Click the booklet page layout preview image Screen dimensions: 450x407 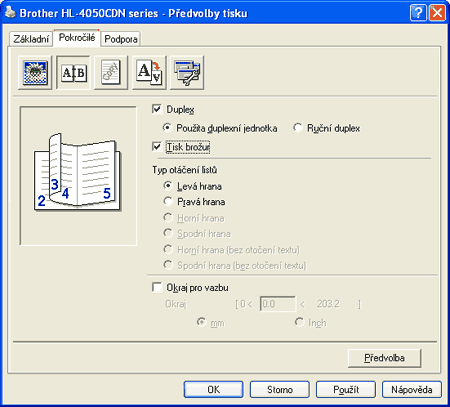78,172
